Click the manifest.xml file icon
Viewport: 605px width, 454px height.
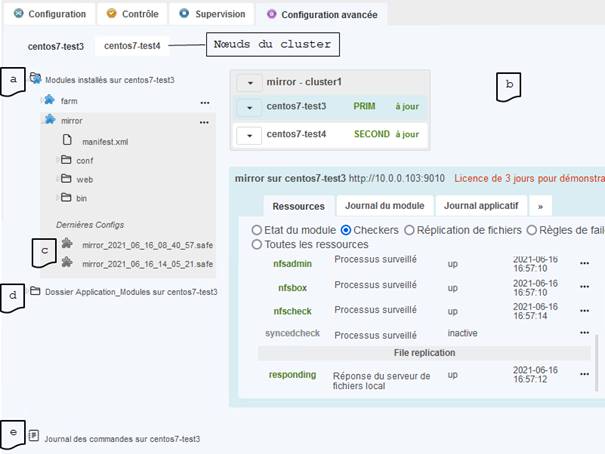click(x=67, y=142)
